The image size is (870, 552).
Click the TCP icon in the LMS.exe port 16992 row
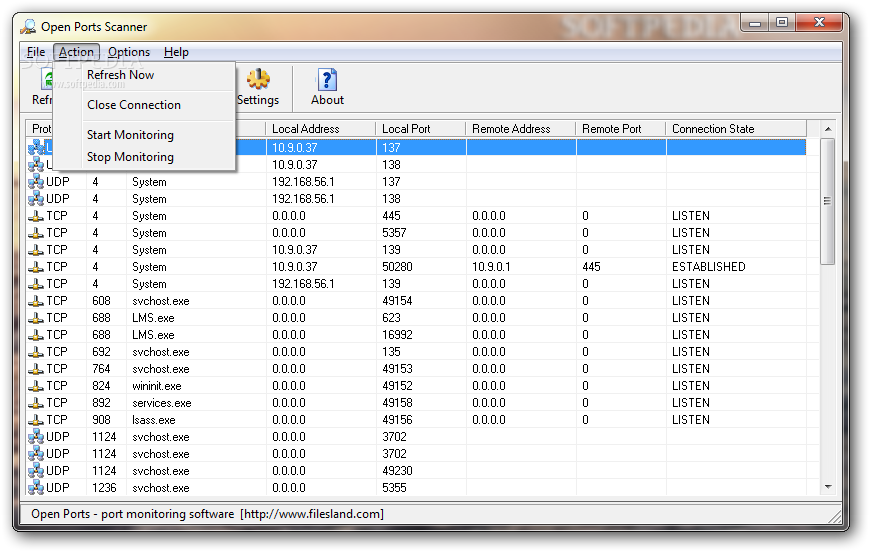(x=36, y=335)
